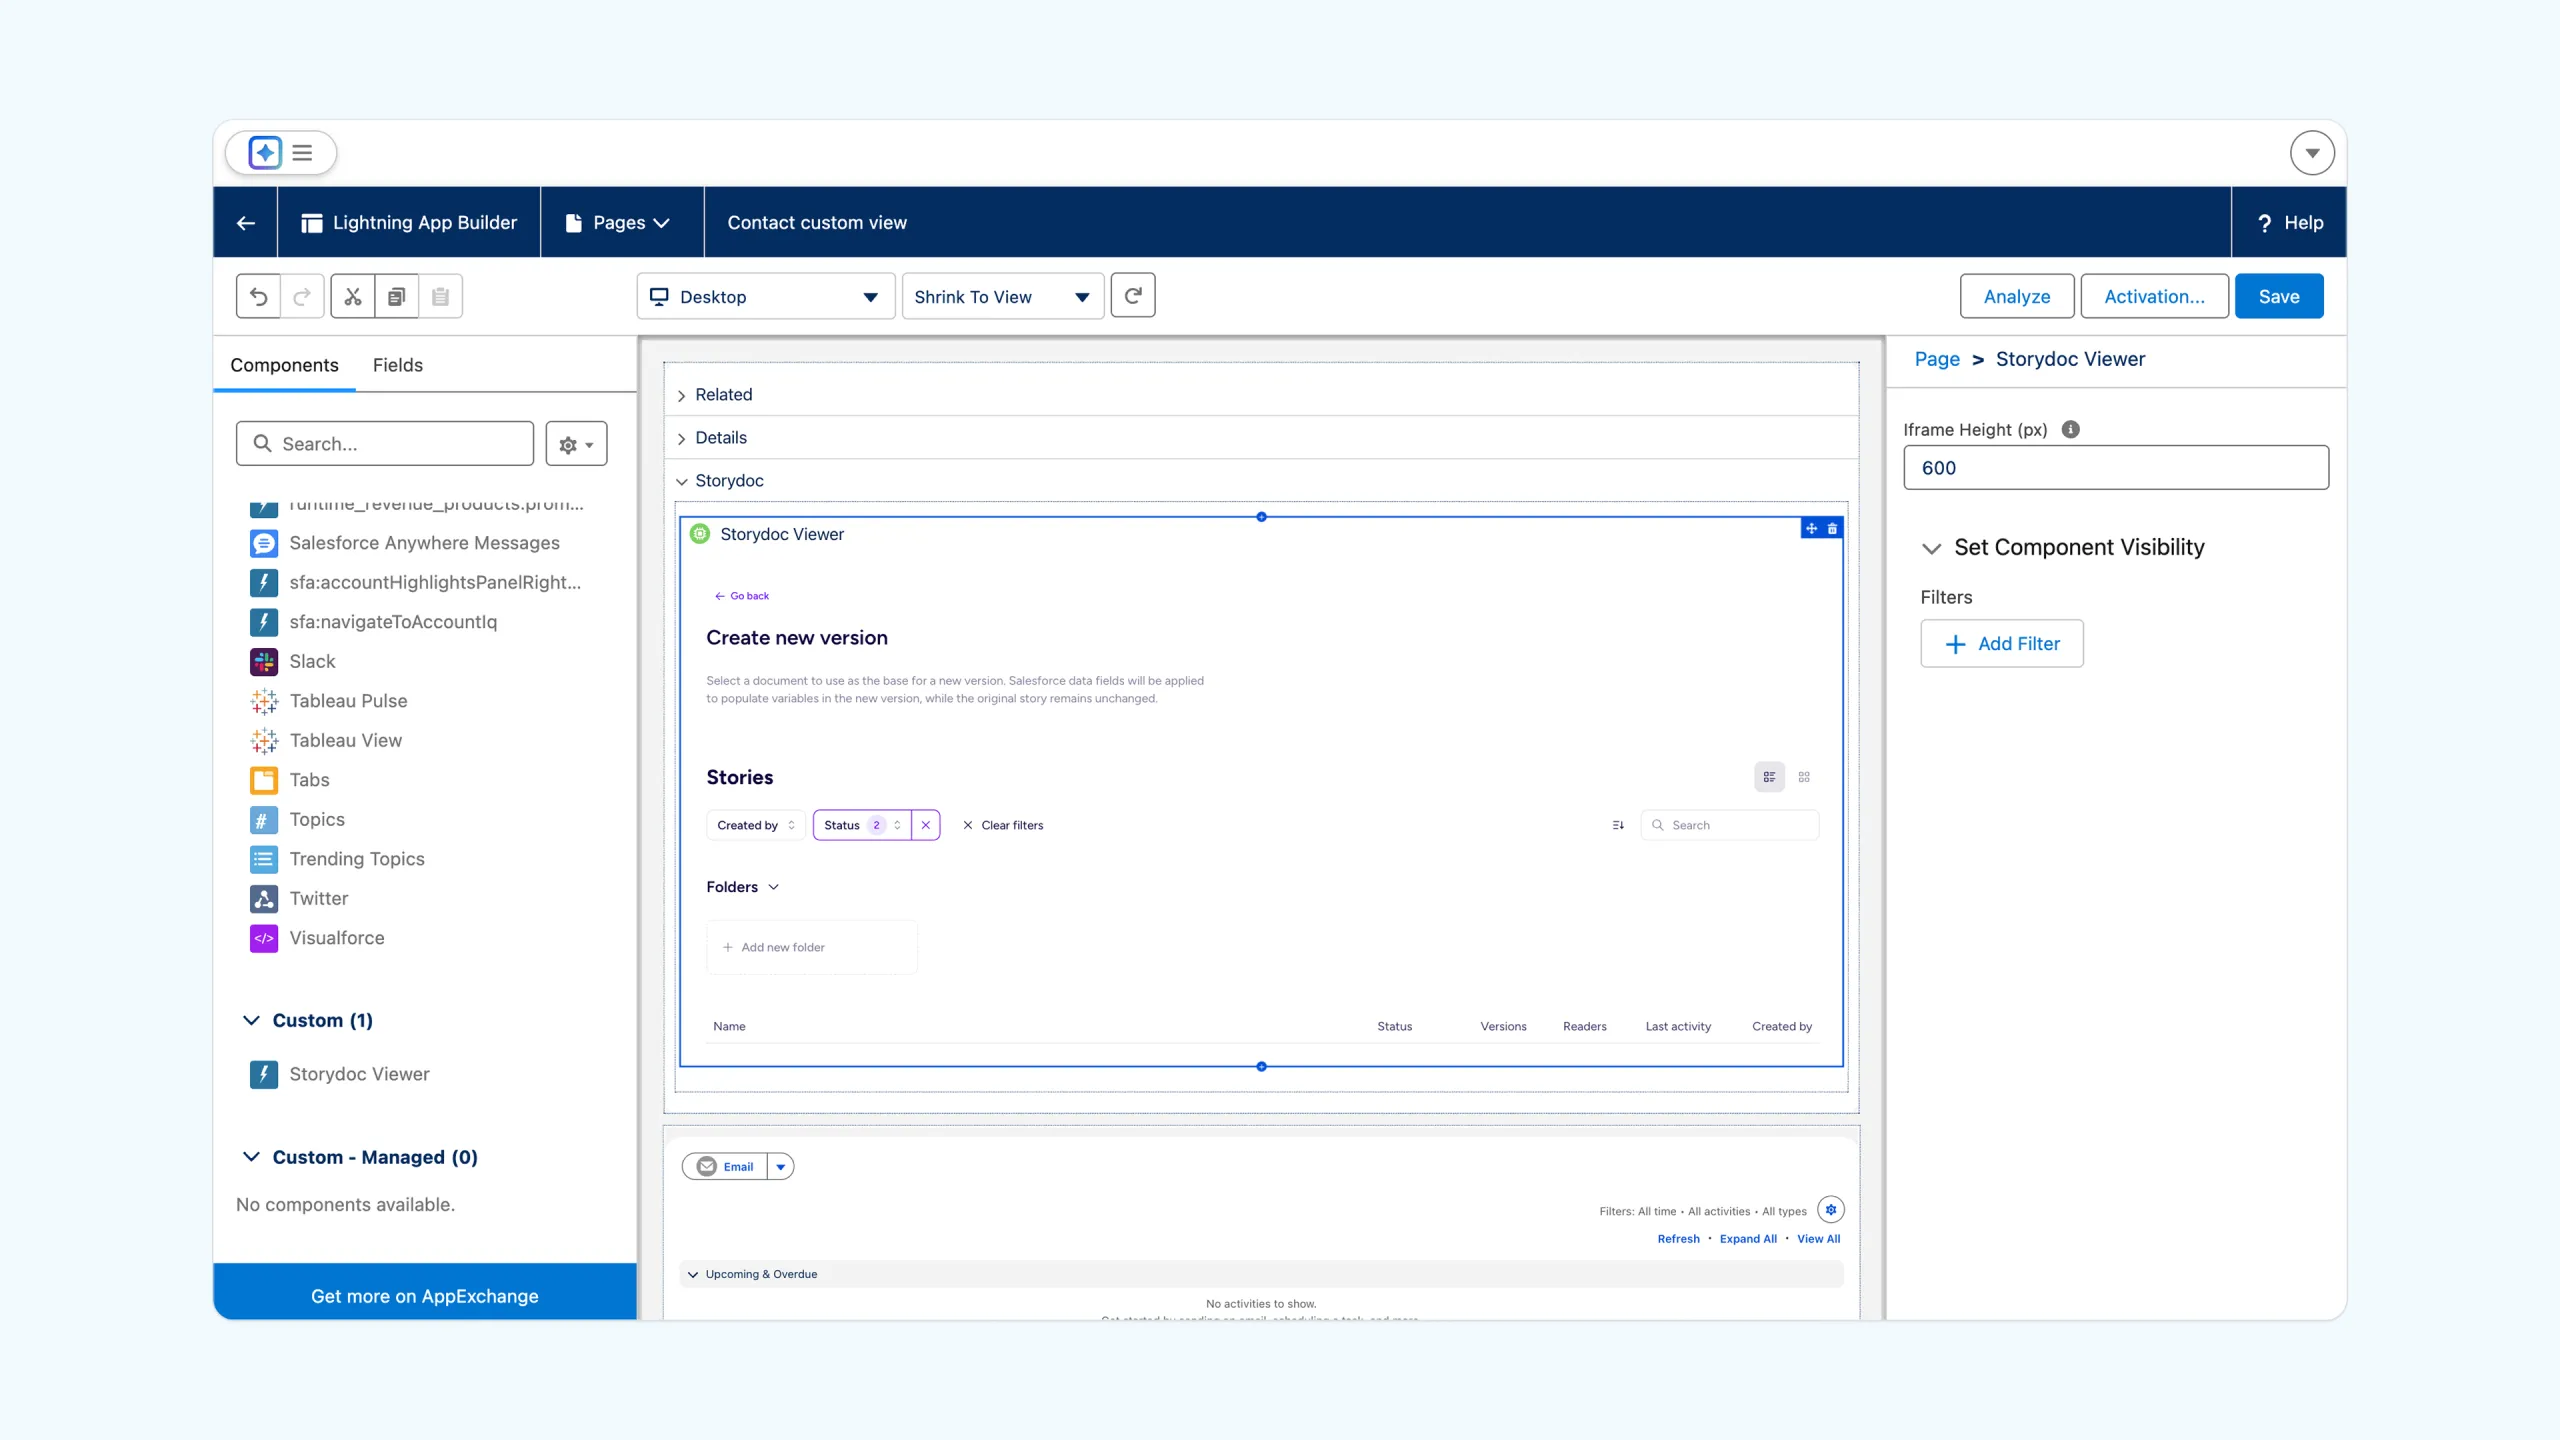The image size is (2560, 1440).
Task: Click the Email button
Action: (725, 1167)
